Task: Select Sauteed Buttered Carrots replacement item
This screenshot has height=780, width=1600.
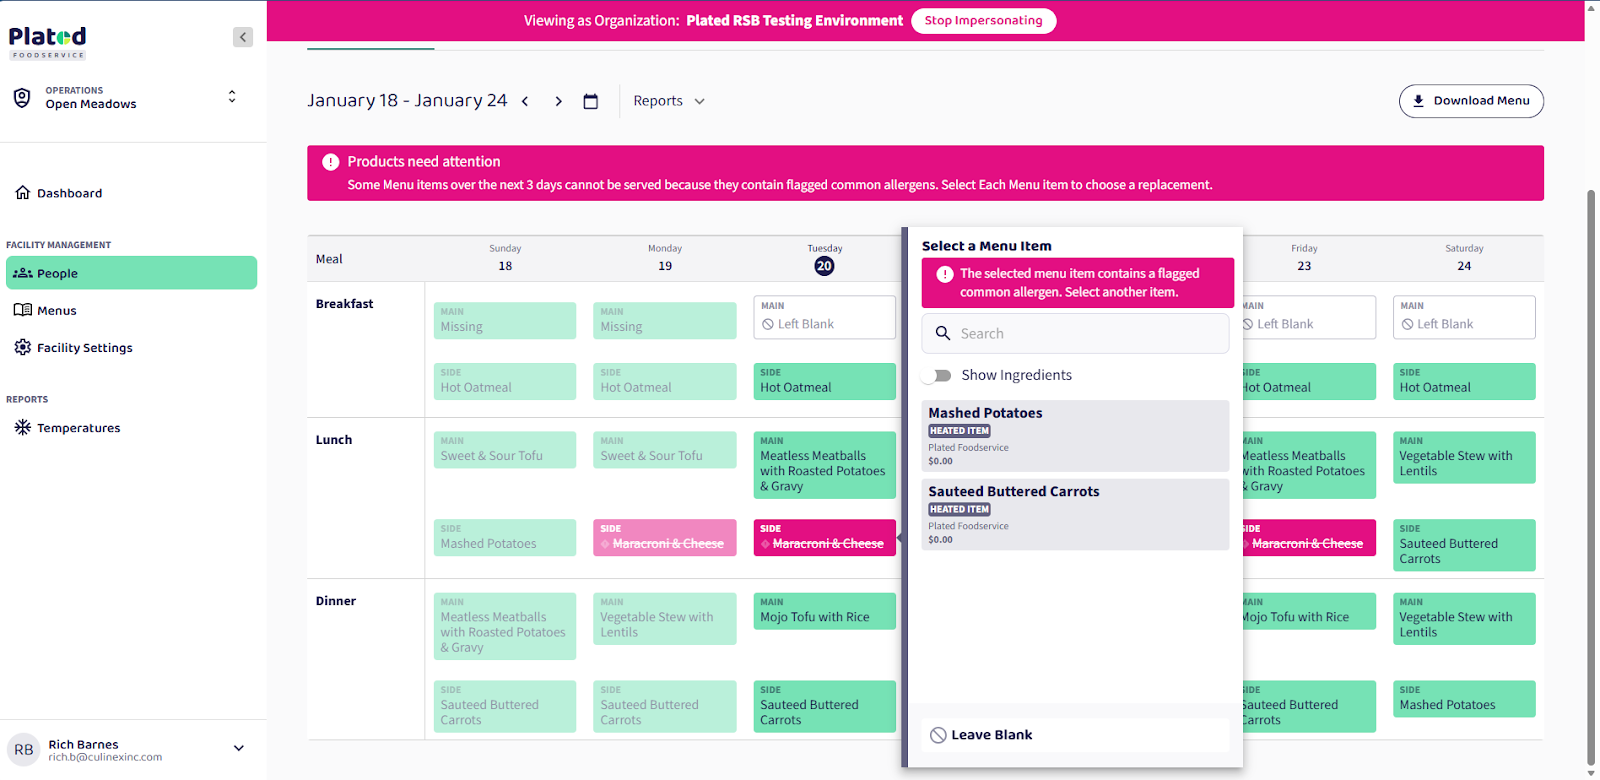Action: click(1074, 514)
